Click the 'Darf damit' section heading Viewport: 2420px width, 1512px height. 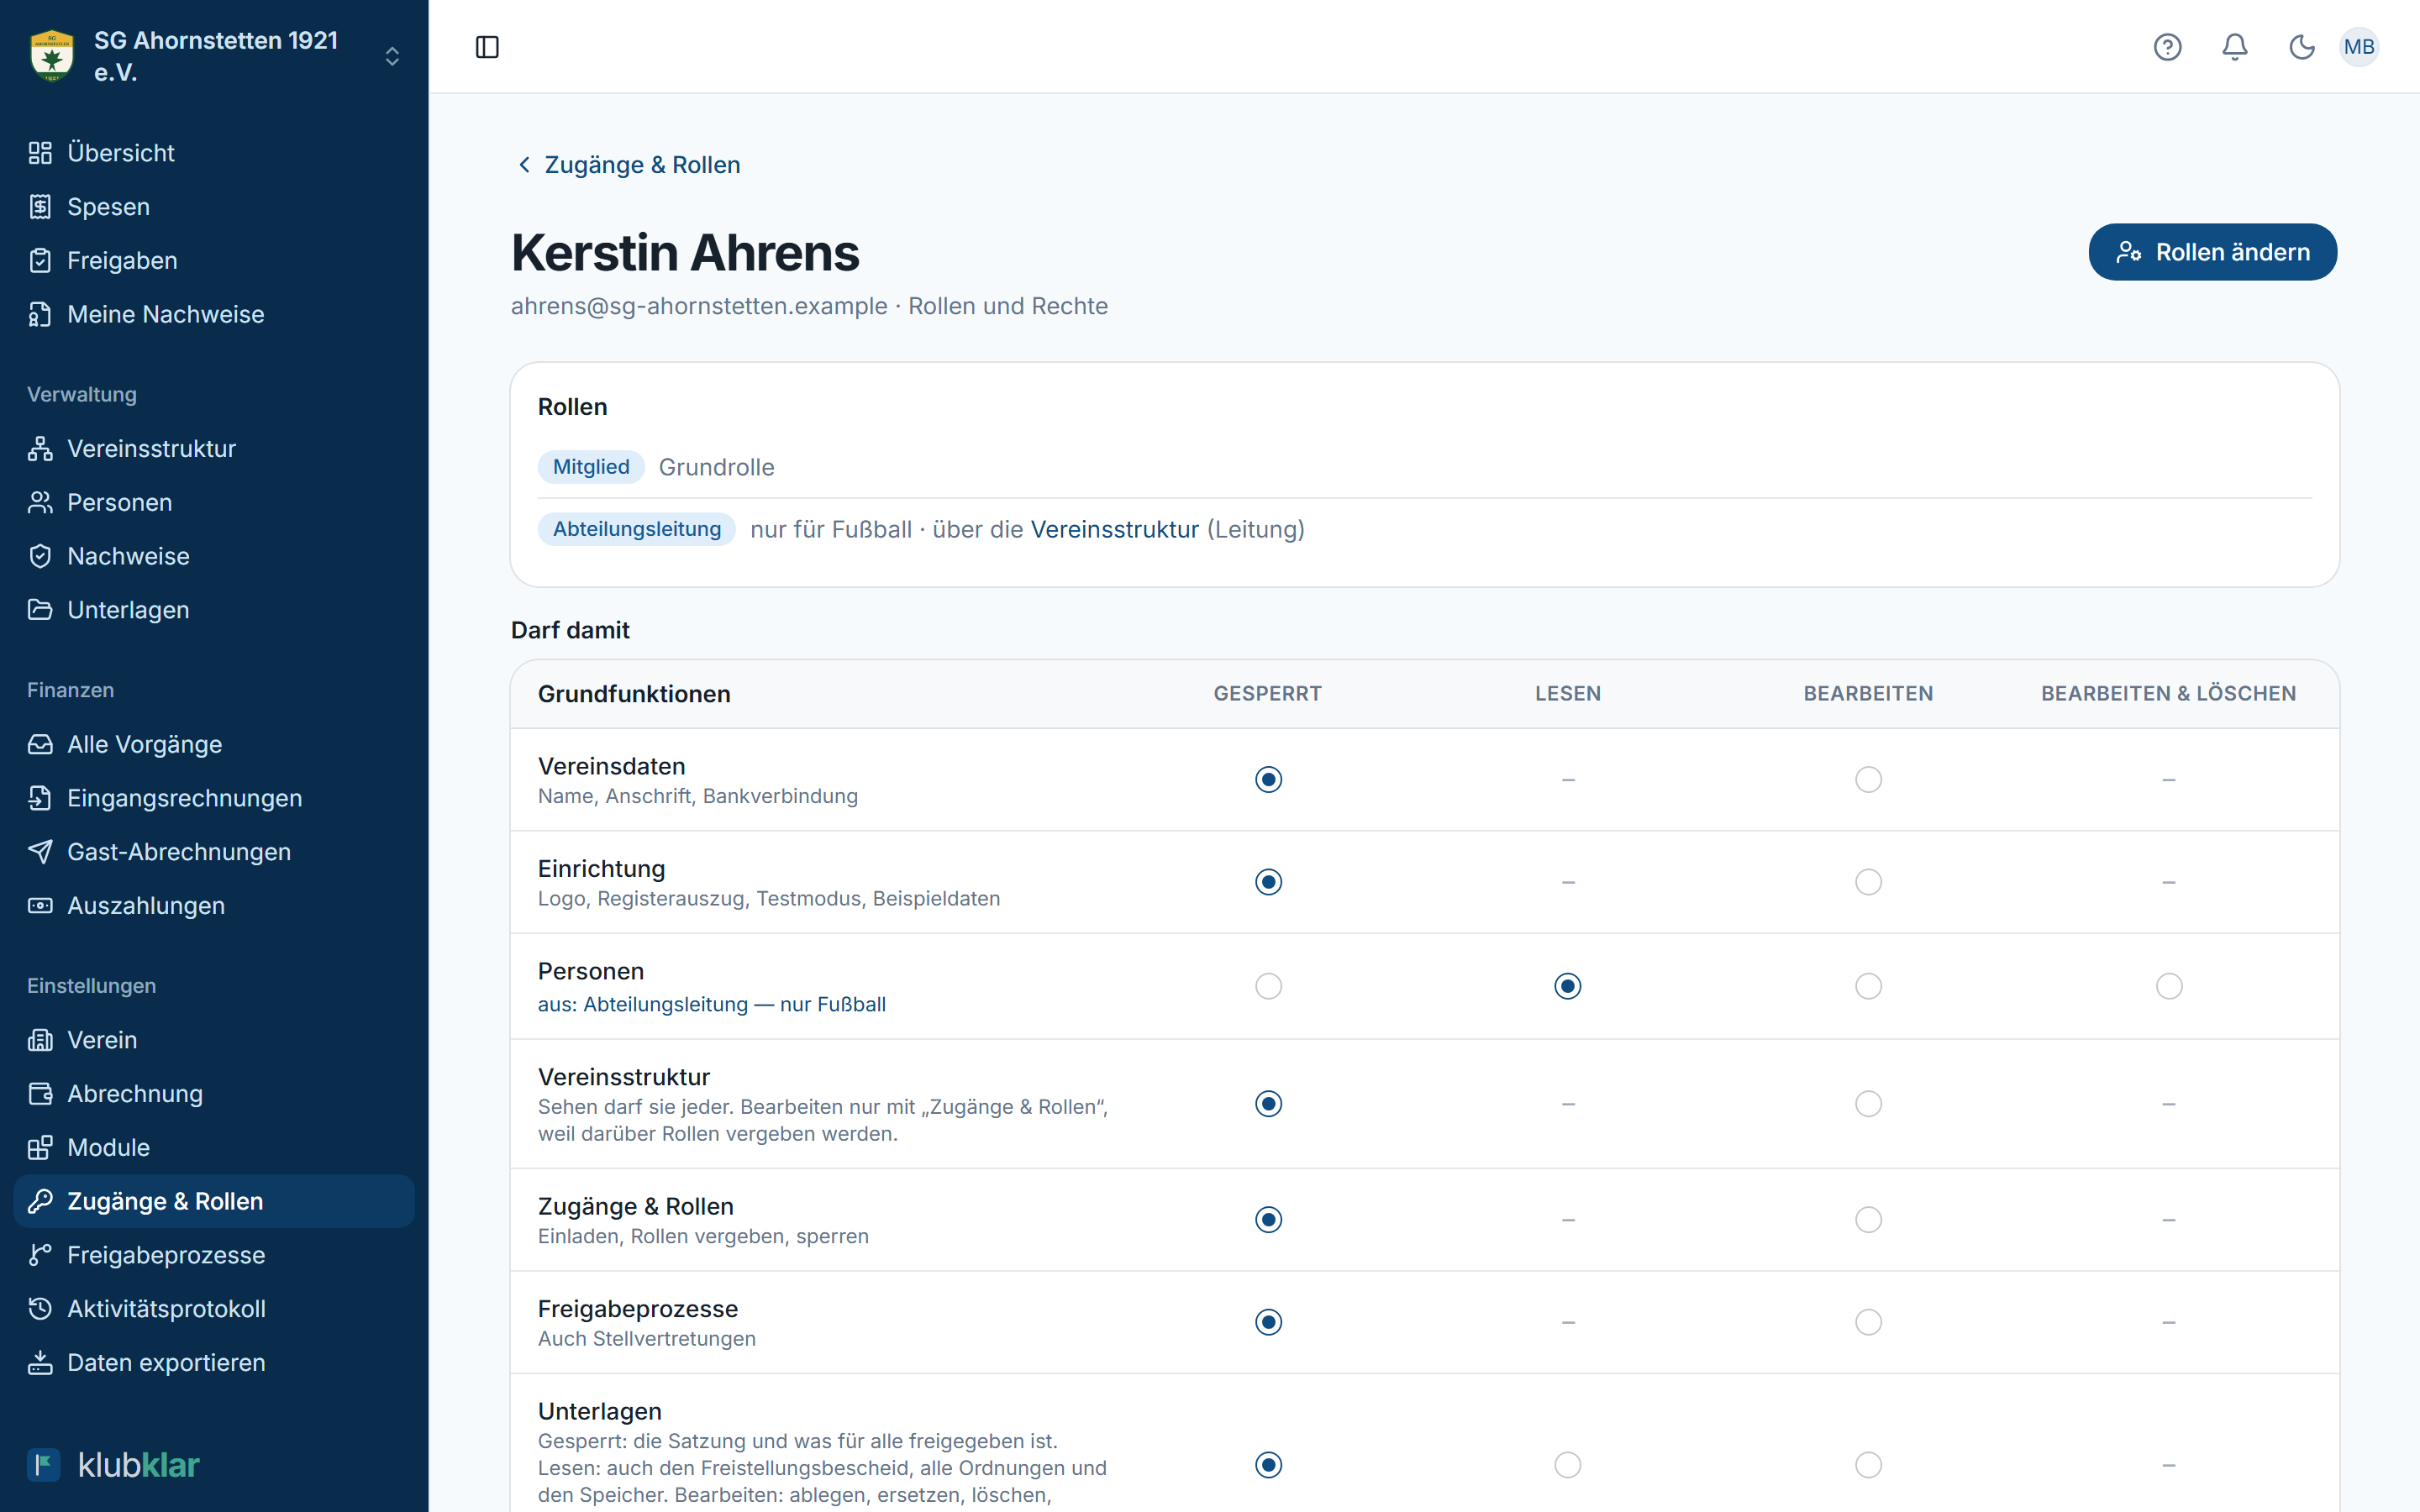(570, 630)
